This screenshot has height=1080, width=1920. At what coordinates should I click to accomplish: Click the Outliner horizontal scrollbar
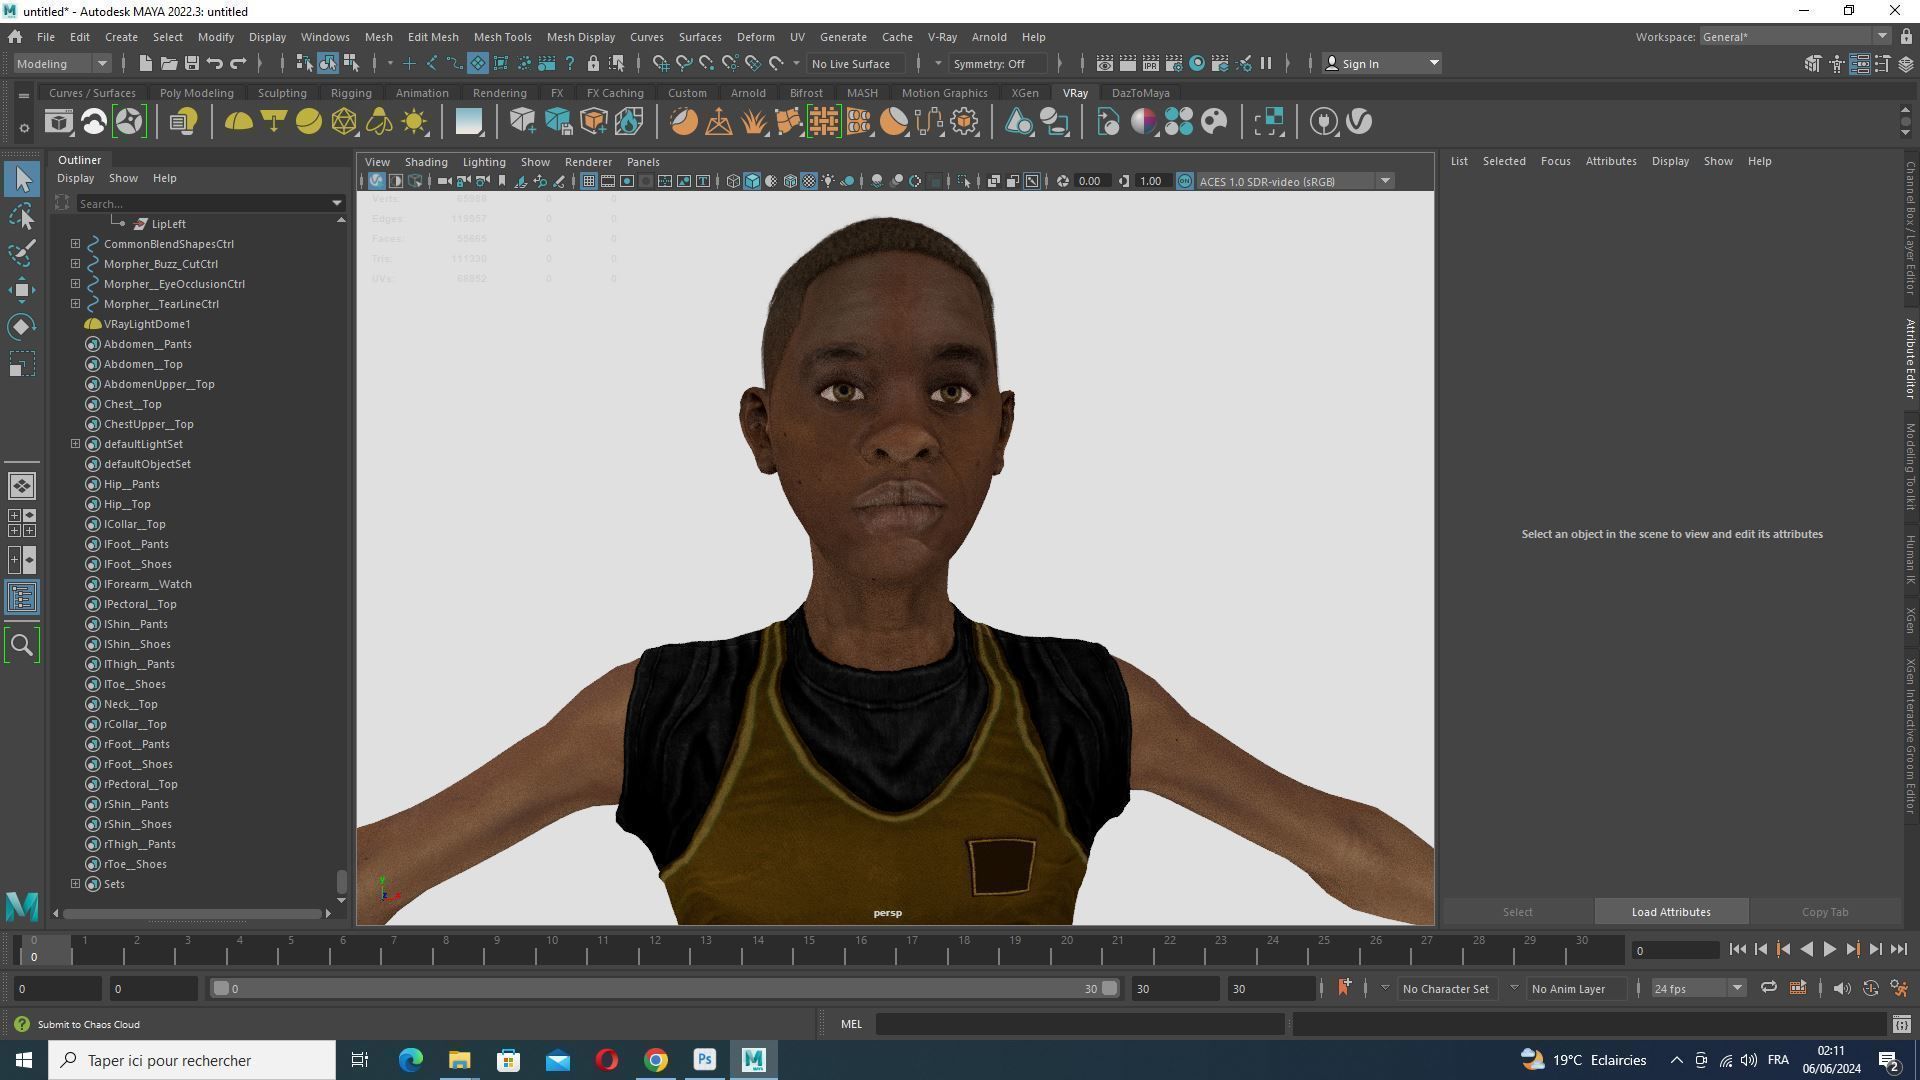192,913
